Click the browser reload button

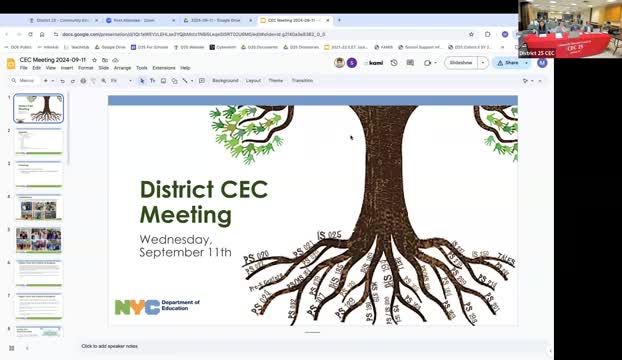(30, 34)
